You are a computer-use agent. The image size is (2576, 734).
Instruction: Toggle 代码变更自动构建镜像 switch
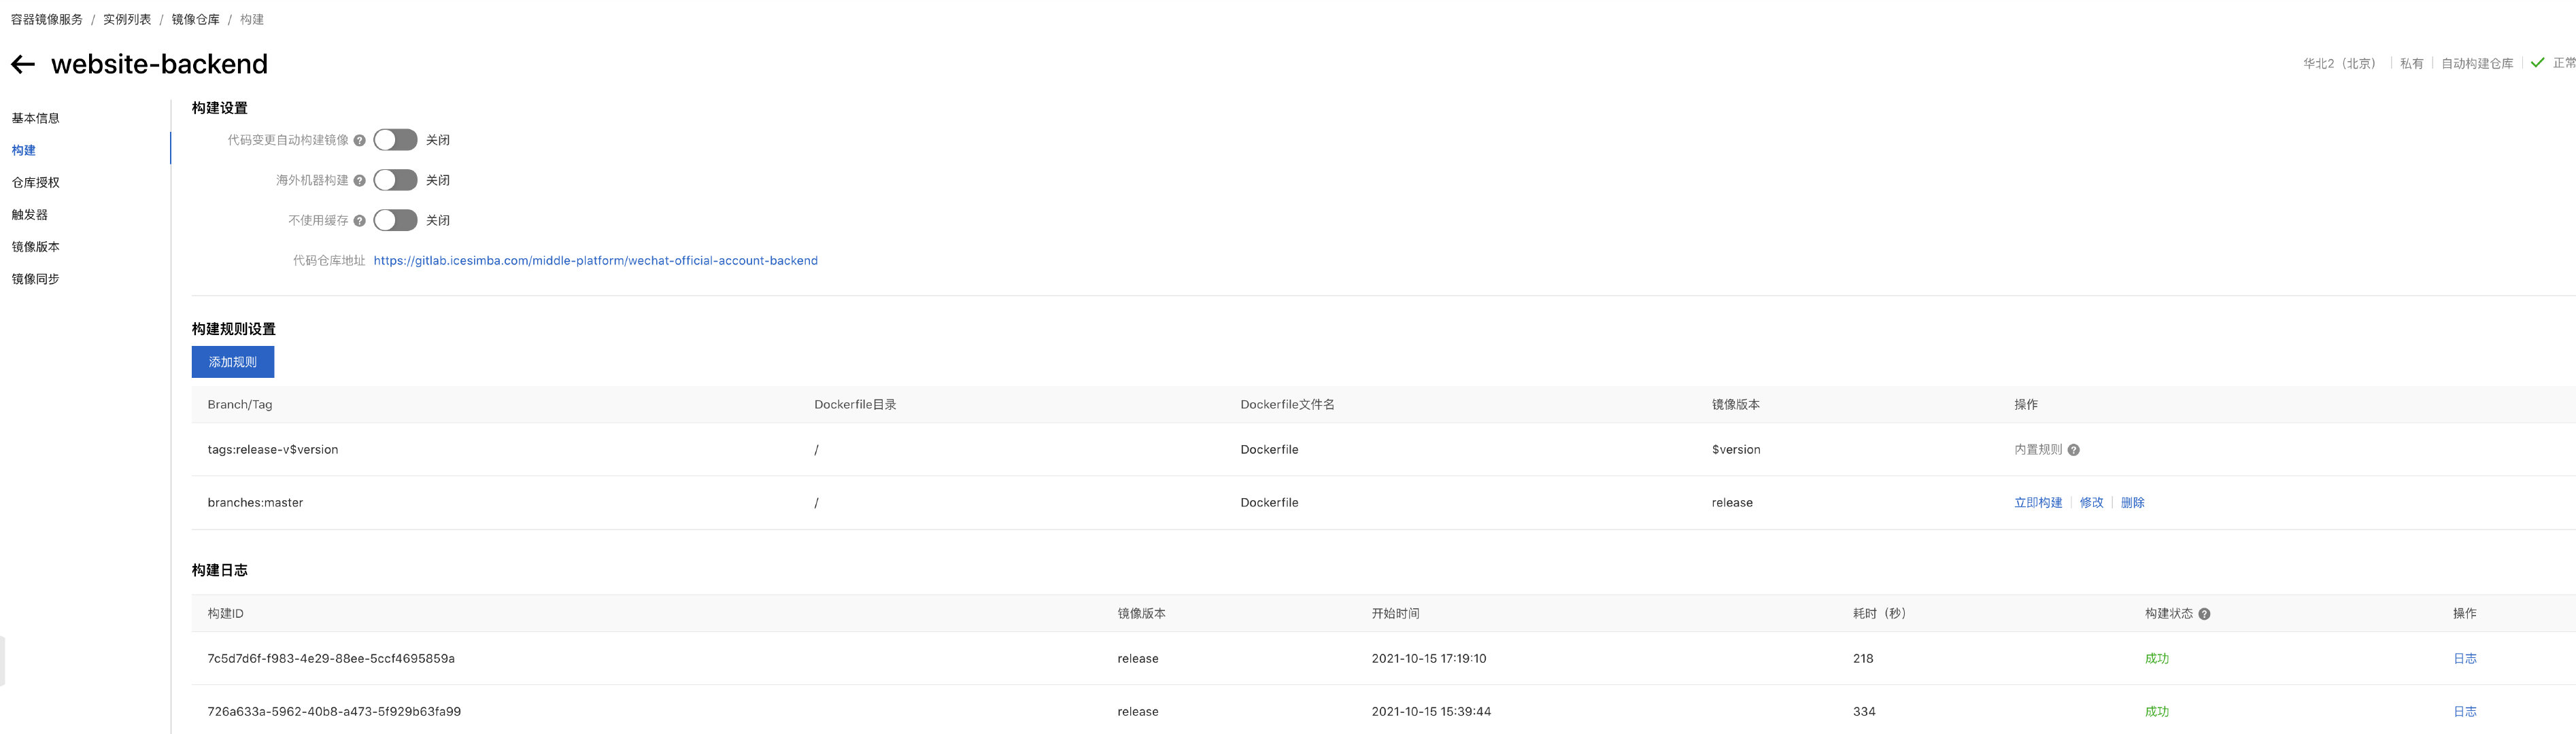(395, 140)
